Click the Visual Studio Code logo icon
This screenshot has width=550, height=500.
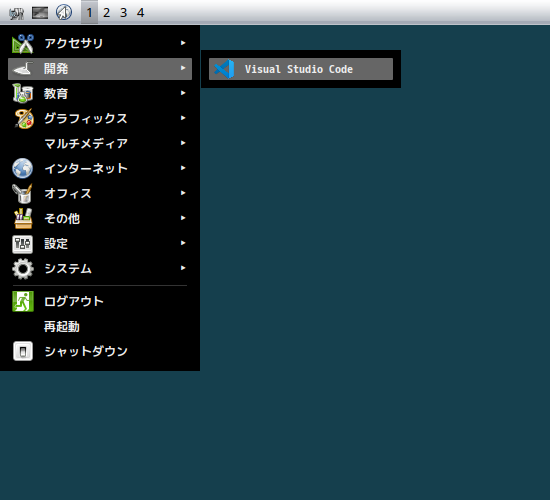click(224, 69)
